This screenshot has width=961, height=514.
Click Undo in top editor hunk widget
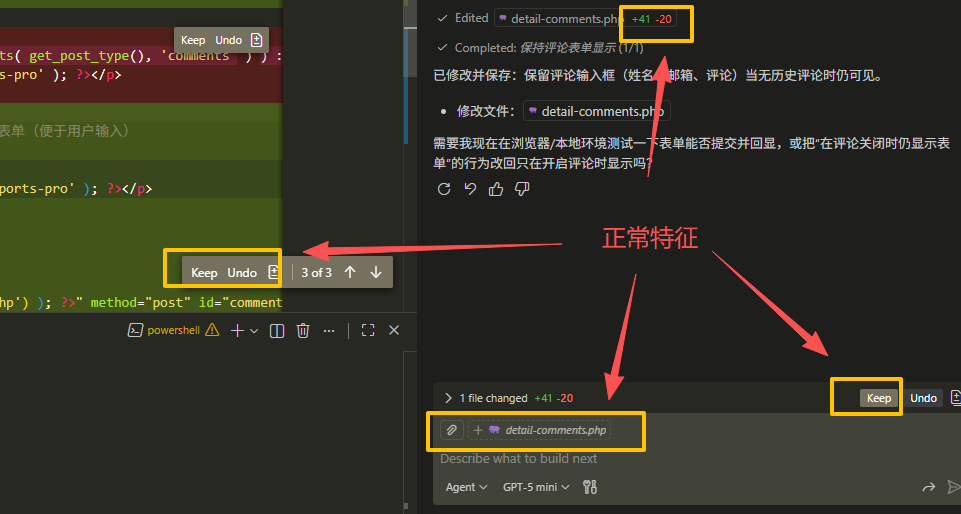[x=229, y=40]
